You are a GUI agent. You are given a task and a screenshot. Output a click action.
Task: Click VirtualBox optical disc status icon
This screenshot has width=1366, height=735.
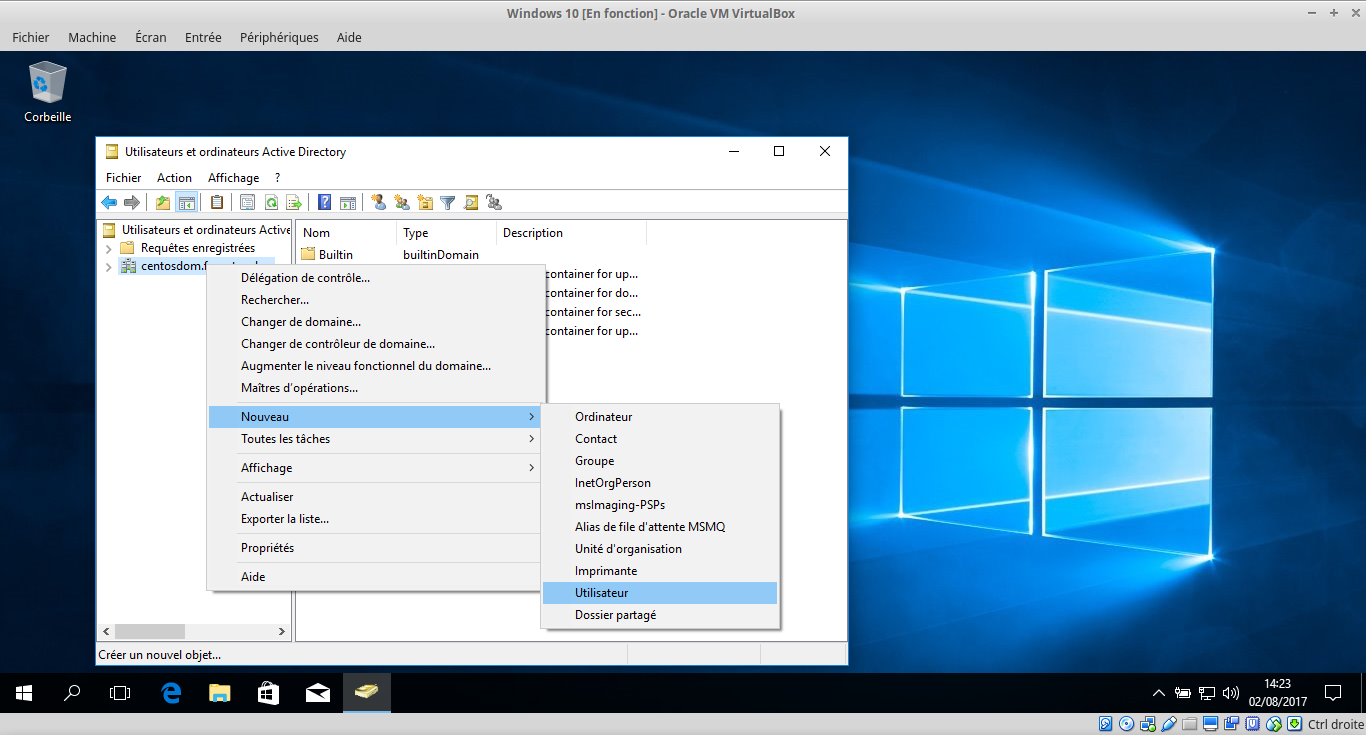[1127, 724]
